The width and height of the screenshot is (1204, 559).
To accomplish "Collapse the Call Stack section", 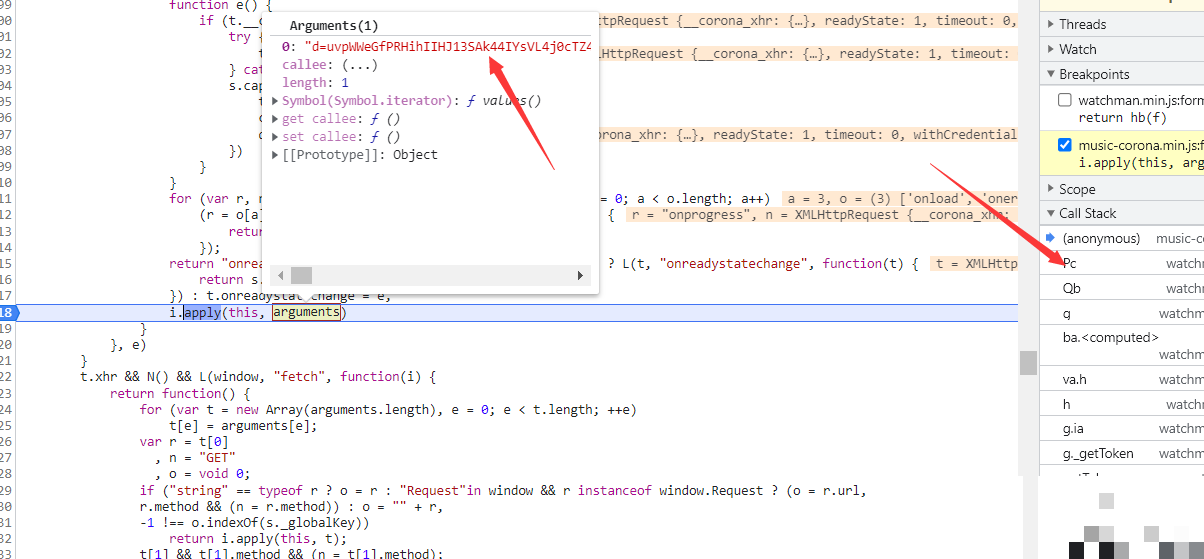I will pyautogui.click(x=1050, y=213).
